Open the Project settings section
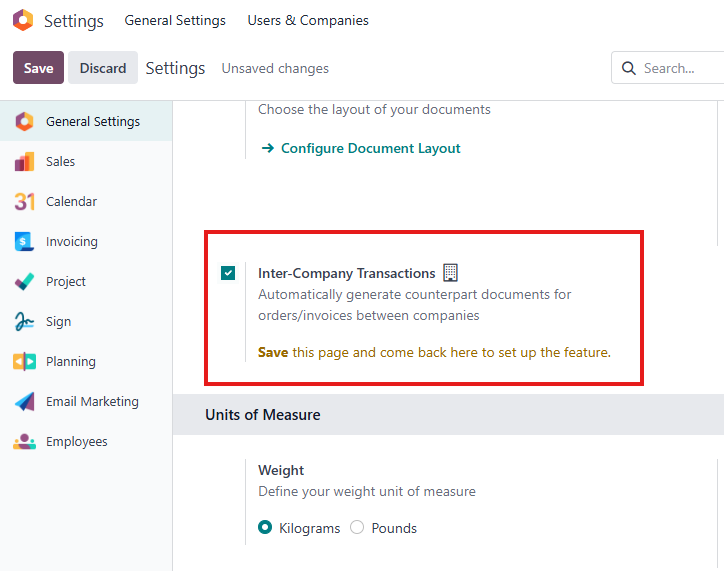This screenshot has height=571, width=724. pos(86,282)
